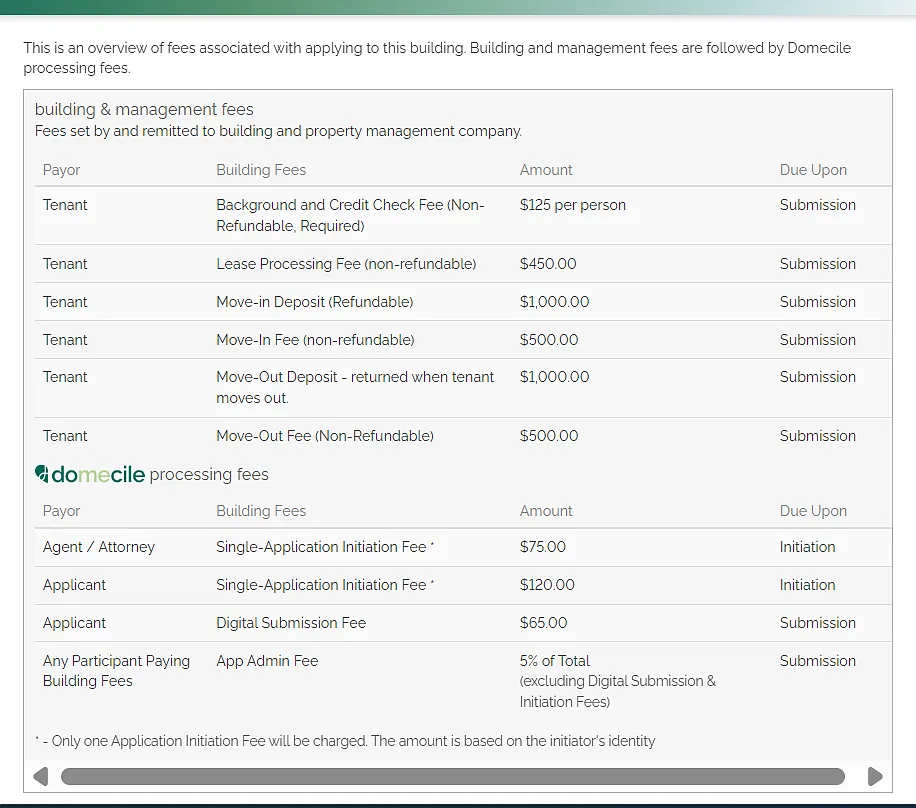Click the $450.00 amount
The width and height of the screenshot is (916, 808).
pos(548,264)
